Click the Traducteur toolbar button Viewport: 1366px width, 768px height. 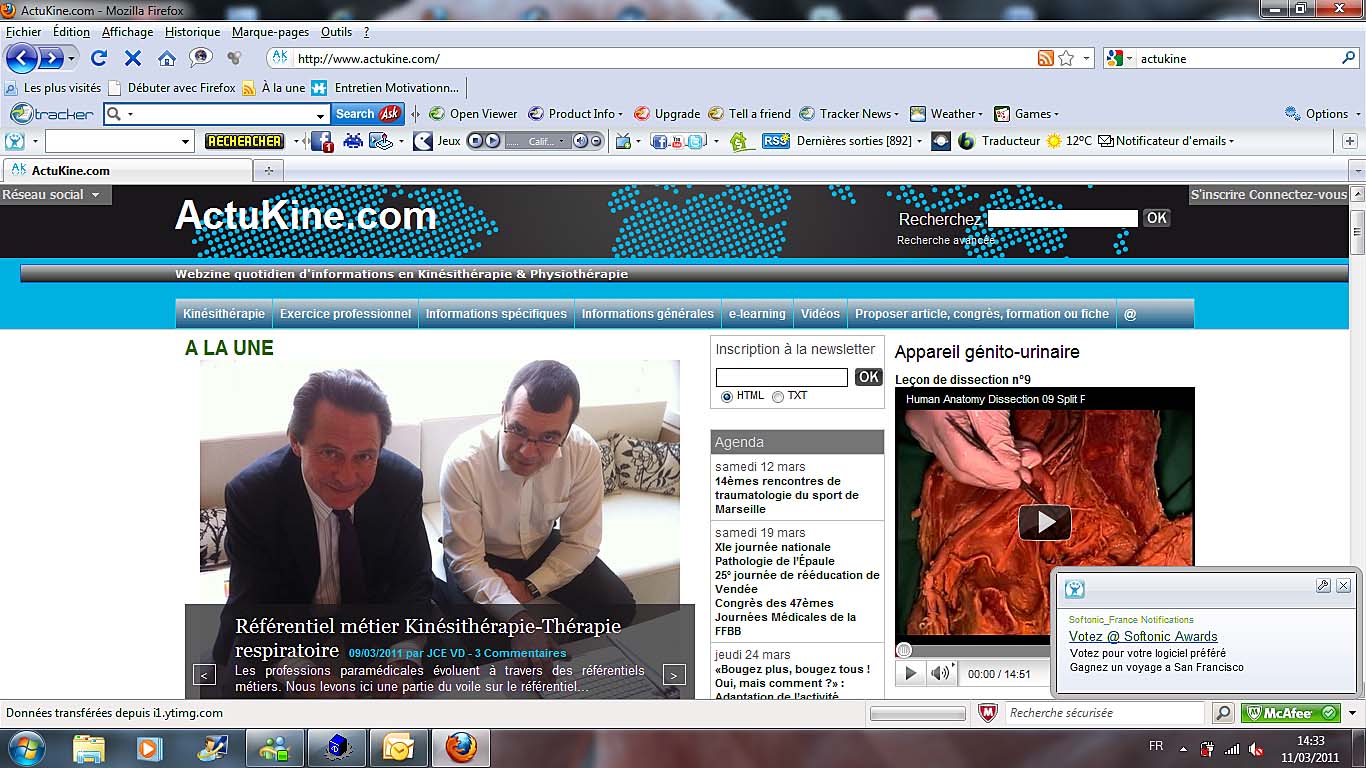(x=999, y=141)
